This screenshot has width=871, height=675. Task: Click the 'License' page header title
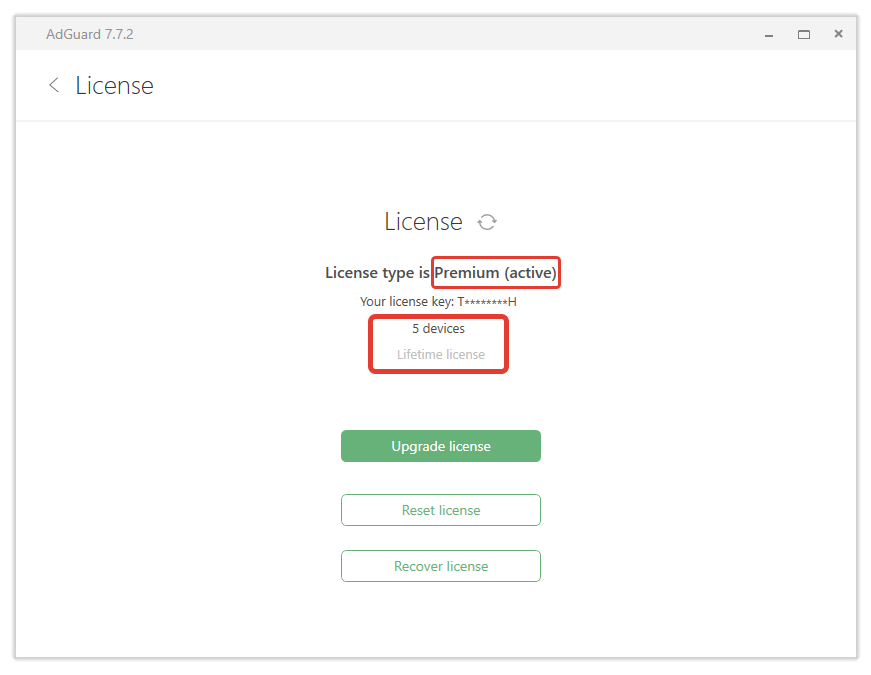(x=114, y=86)
